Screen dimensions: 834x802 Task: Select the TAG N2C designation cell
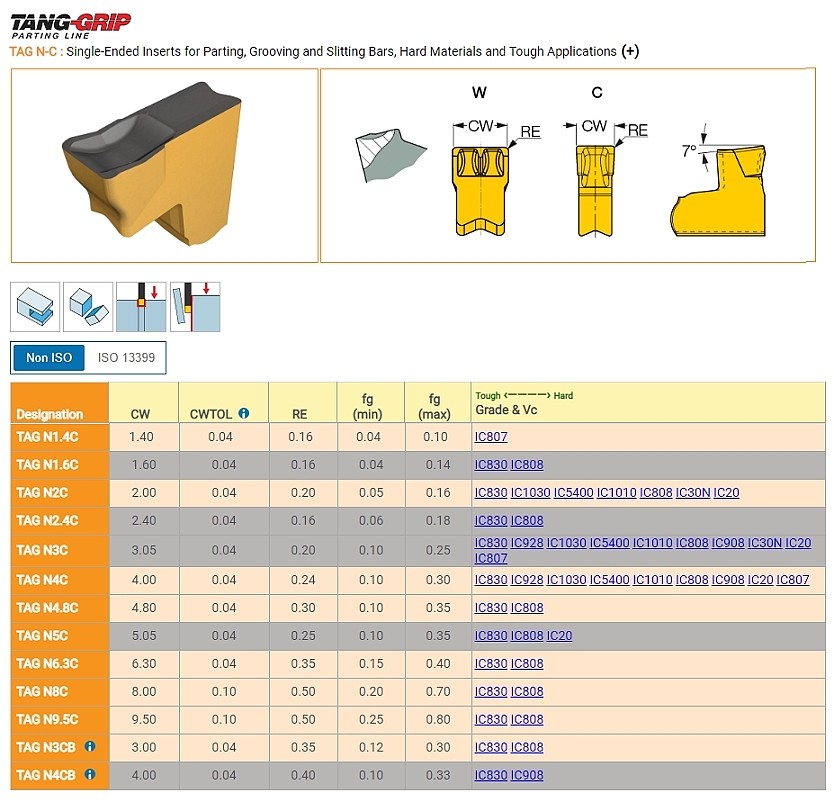[60, 493]
